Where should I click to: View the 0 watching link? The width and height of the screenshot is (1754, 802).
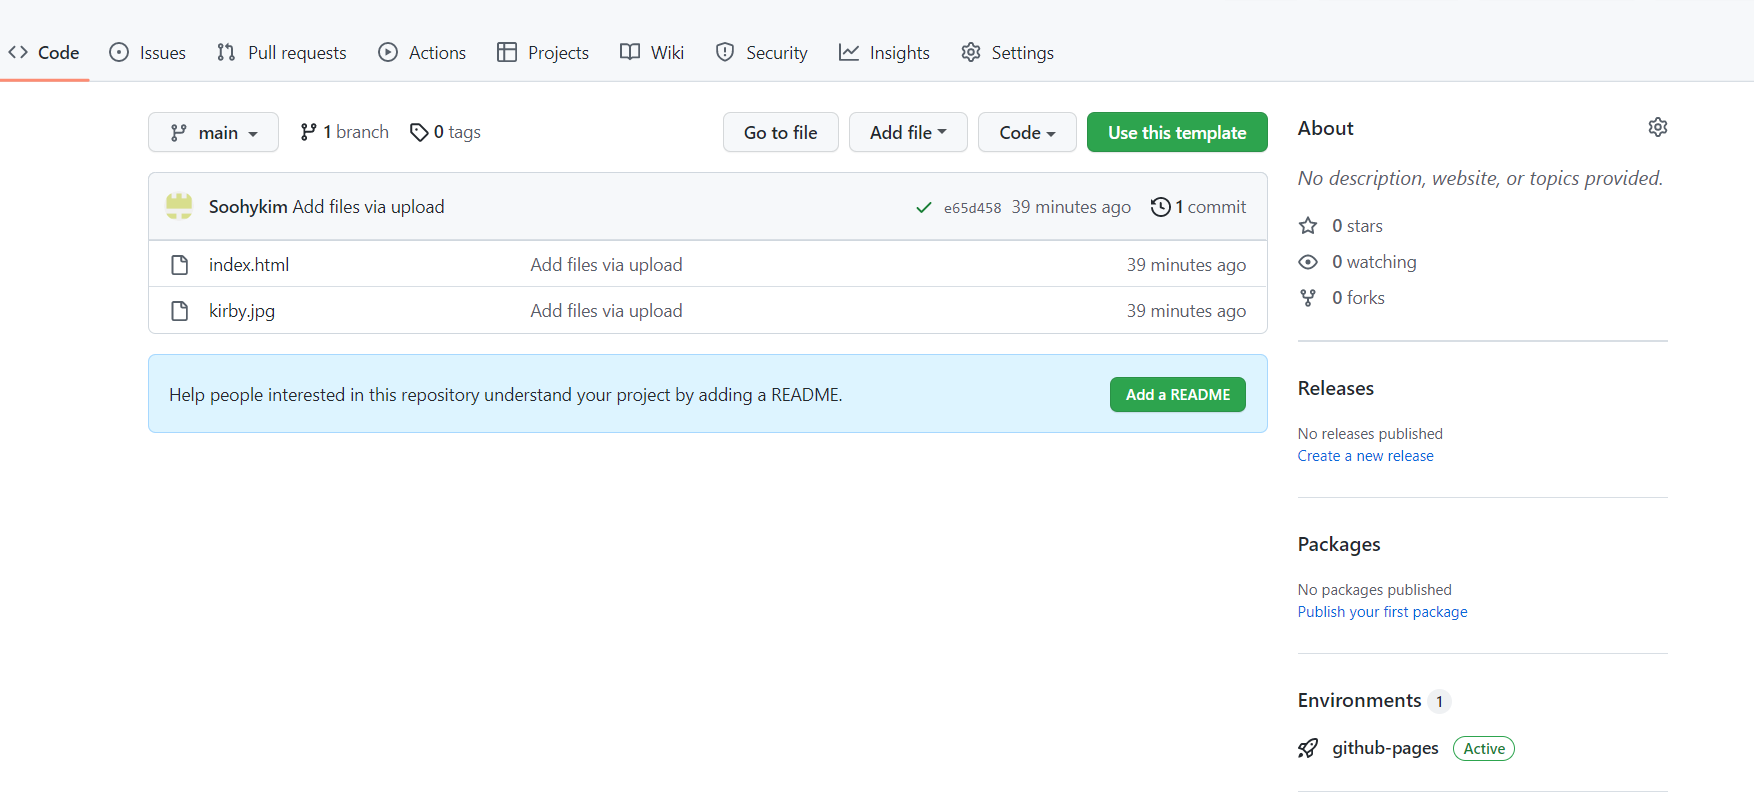click(x=1374, y=262)
